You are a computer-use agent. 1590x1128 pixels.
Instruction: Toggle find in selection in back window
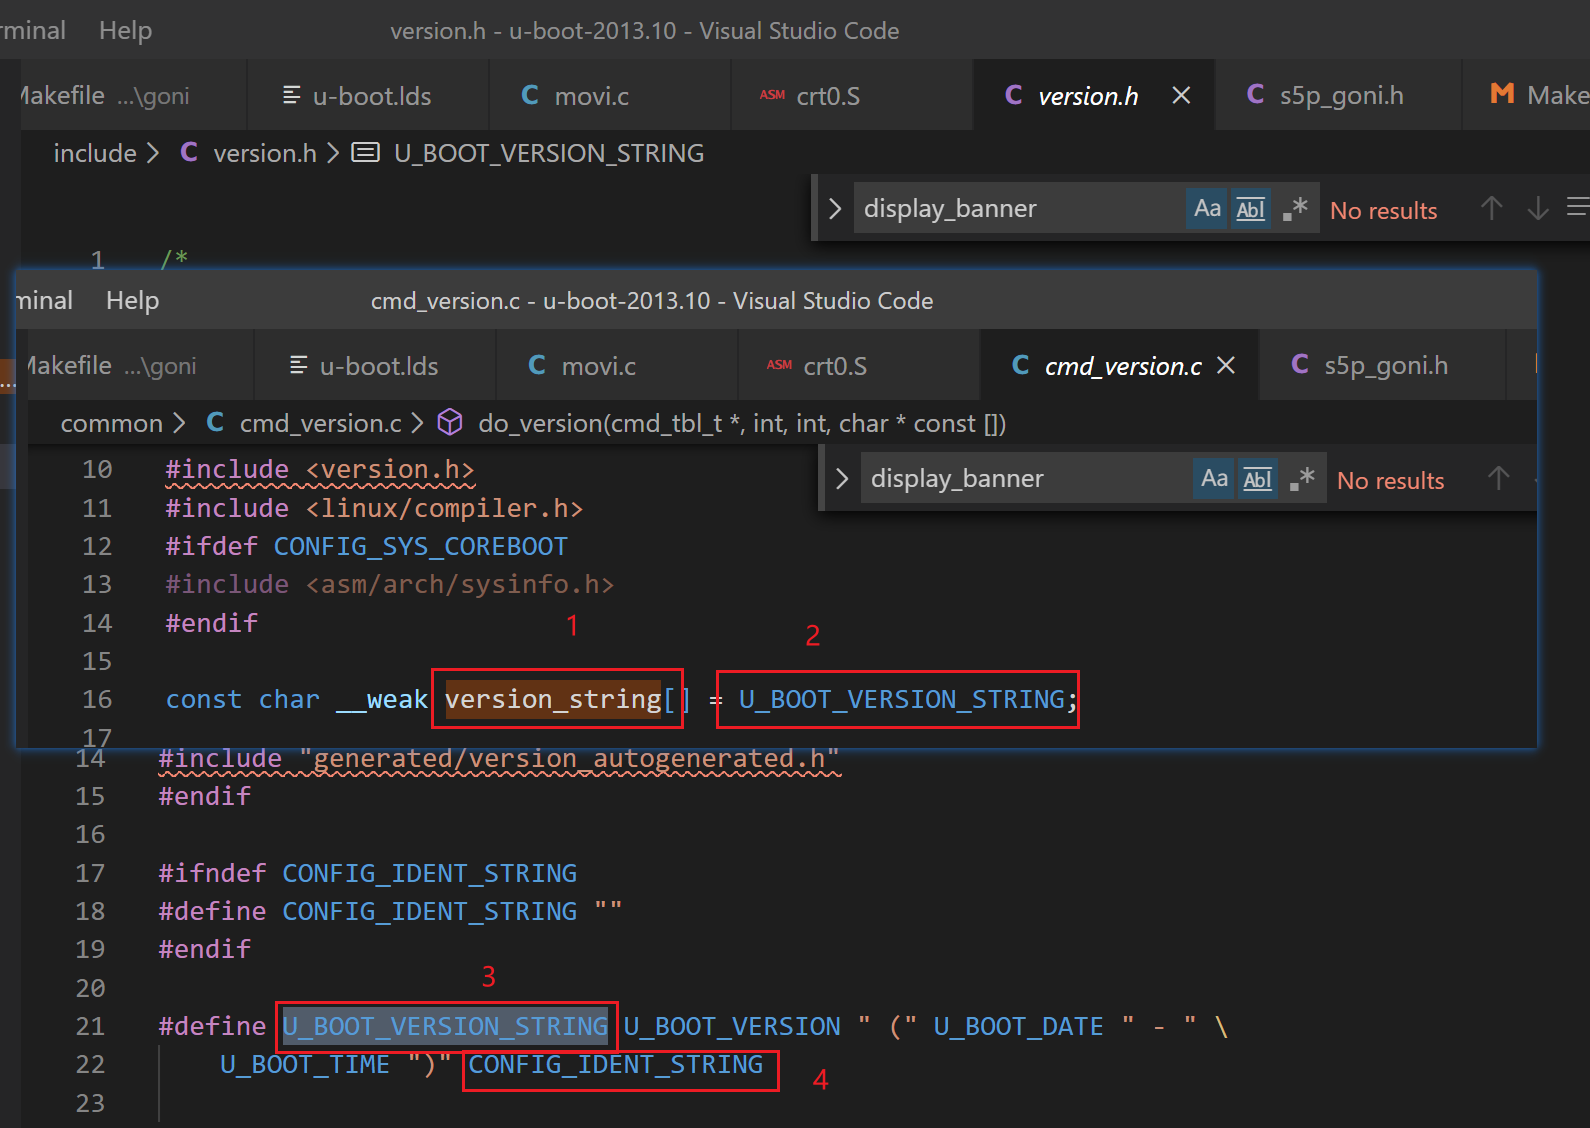(1578, 209)
